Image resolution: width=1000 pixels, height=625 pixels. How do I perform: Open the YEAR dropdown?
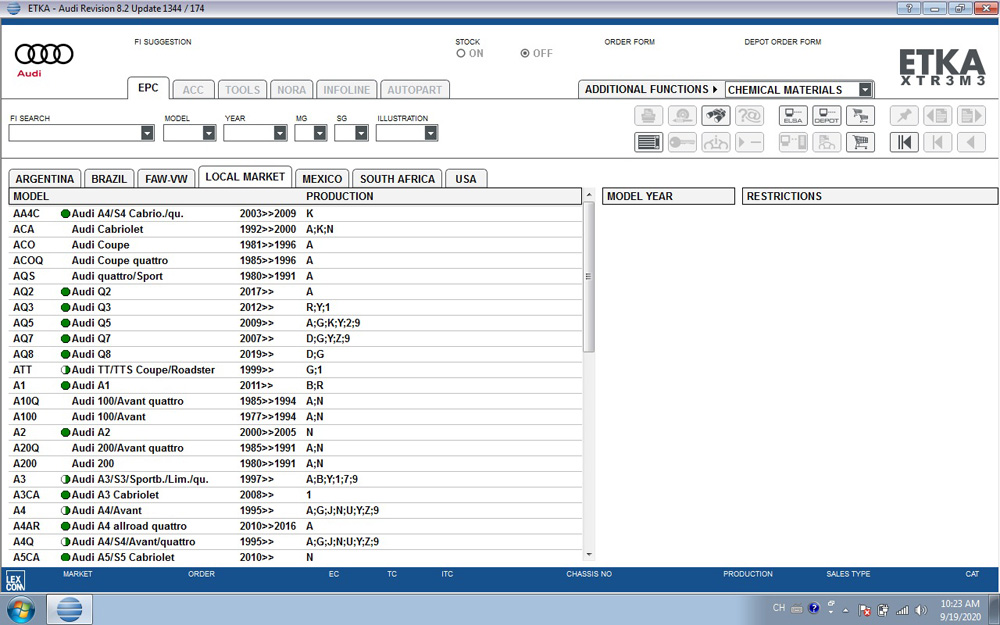tap(280, 133)
